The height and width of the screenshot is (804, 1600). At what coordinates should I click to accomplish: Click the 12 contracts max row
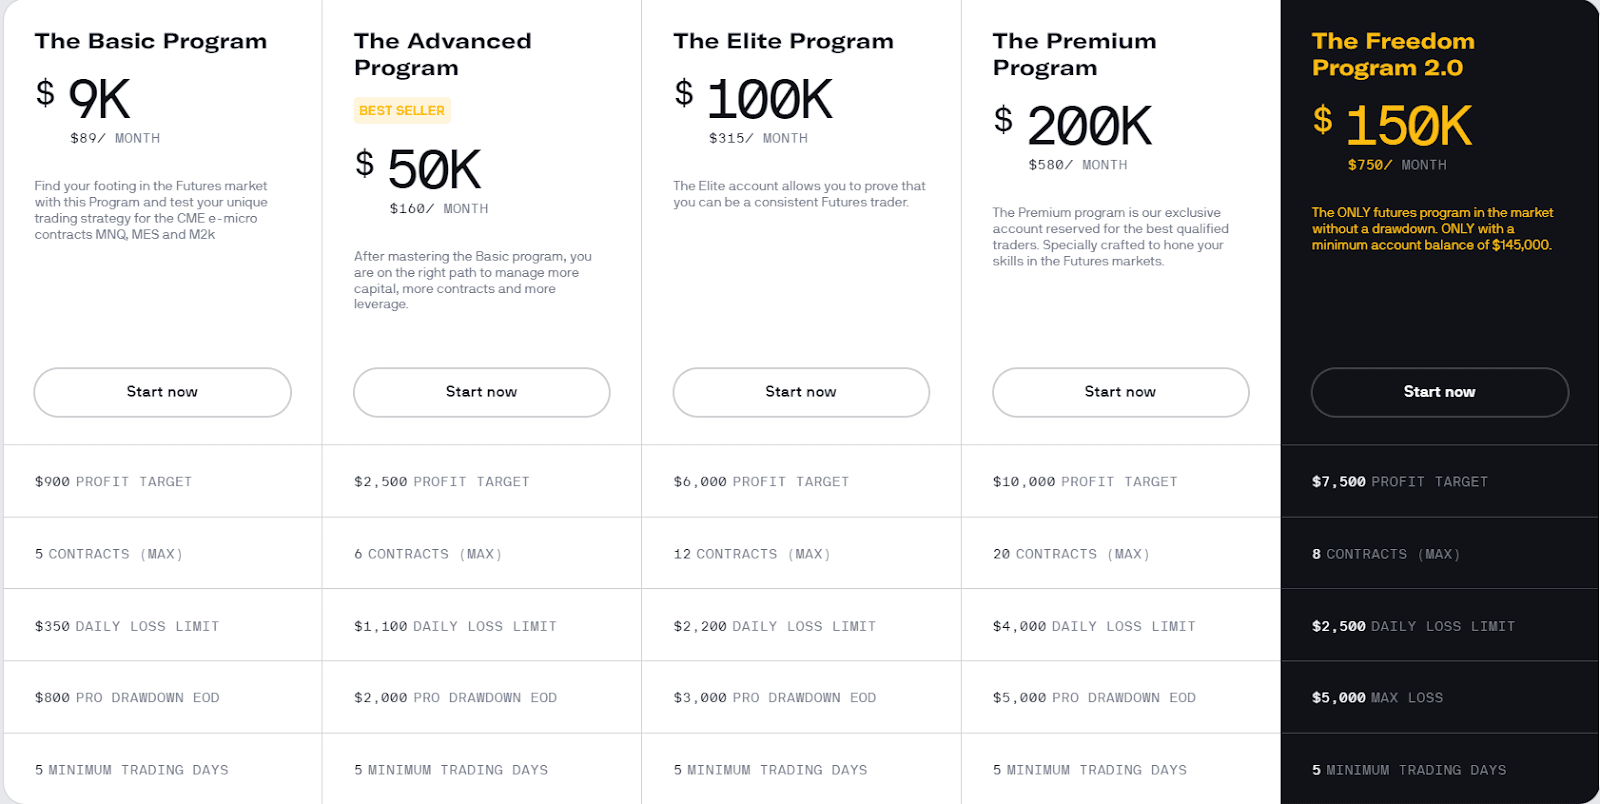point(801,553)
